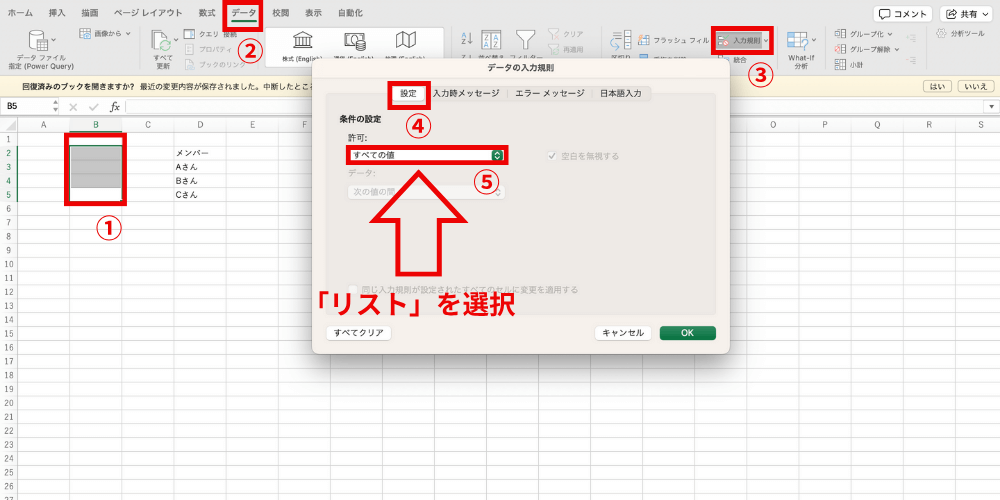Click the Refresh All (すべて更新) icon
This screenshot has height=500, width=1000.
[x=162, y=40]
